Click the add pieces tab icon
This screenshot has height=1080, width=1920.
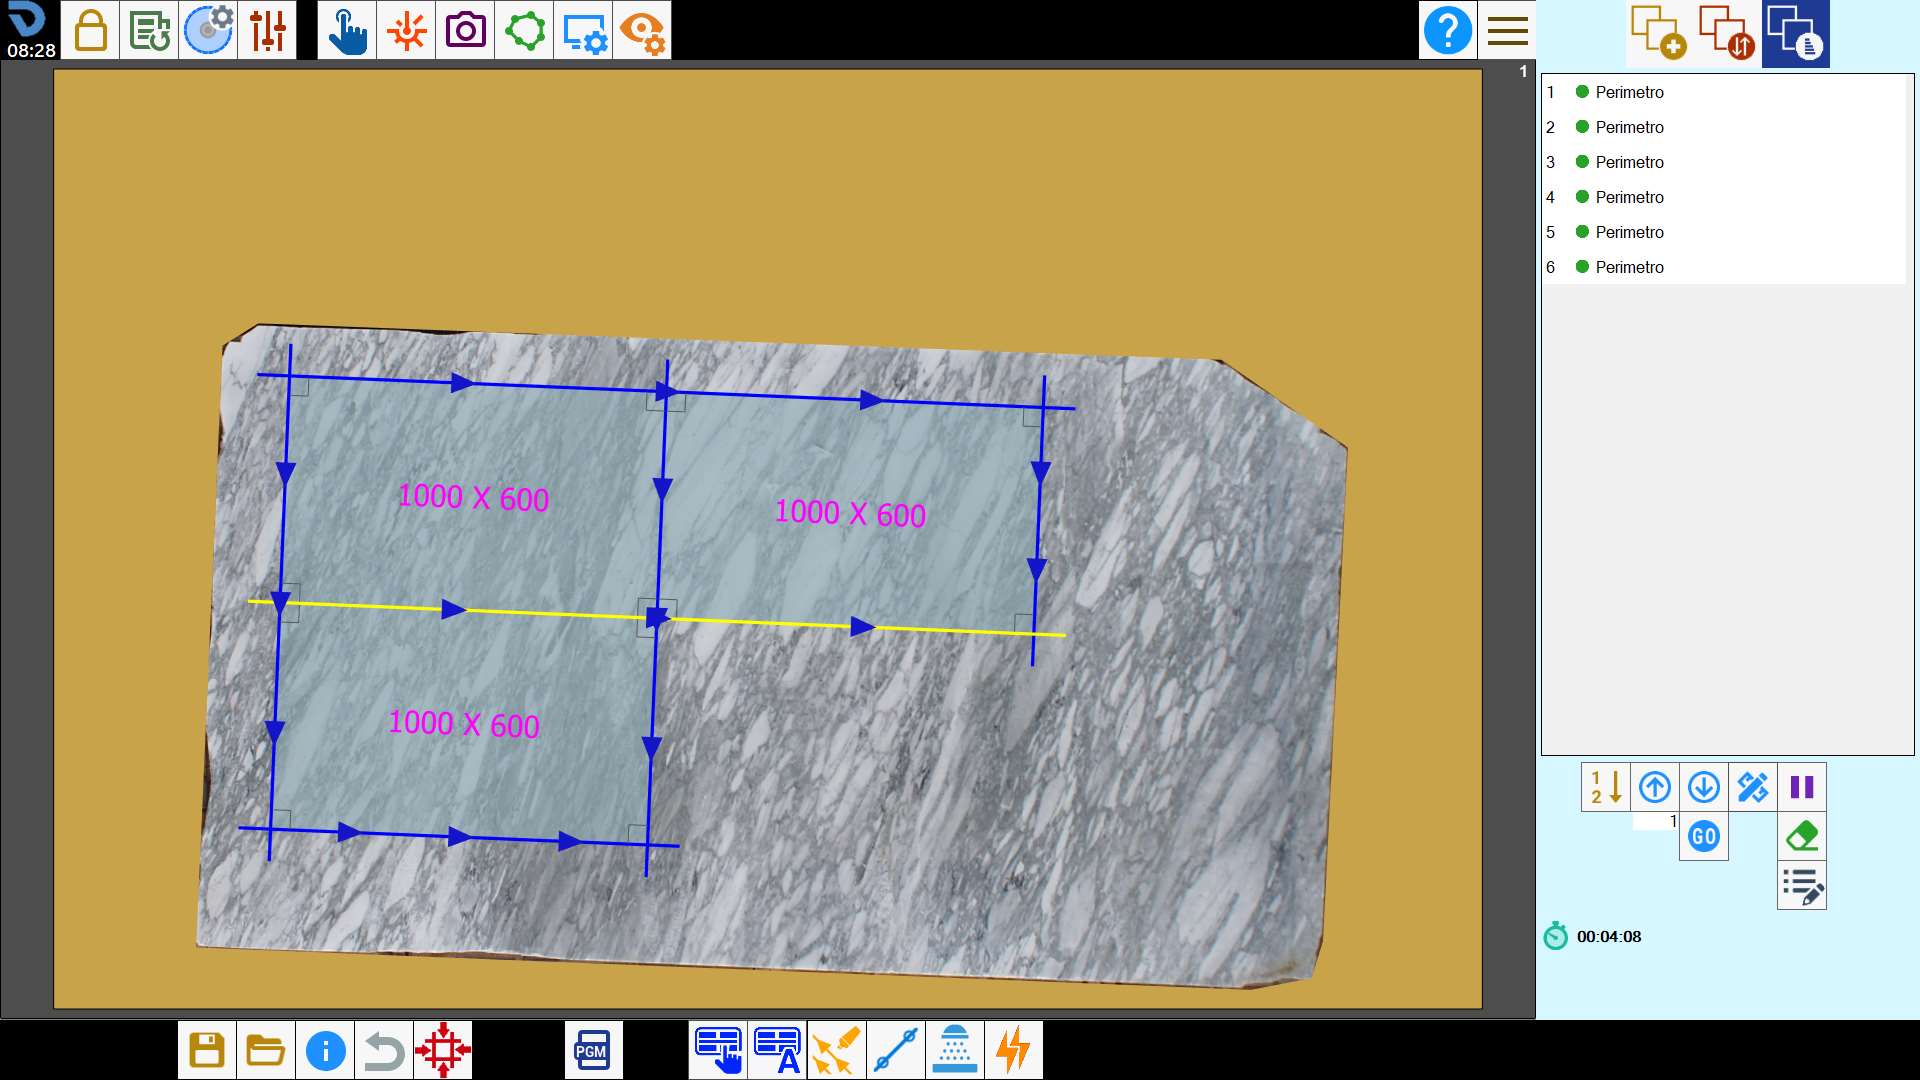tap(1659, 33)
